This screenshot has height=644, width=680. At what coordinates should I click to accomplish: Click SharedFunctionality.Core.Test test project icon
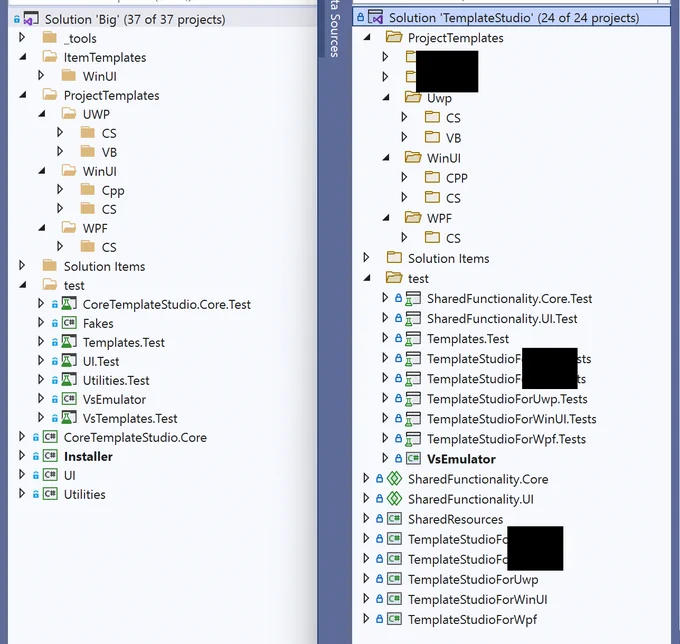(x=413, y=298)
